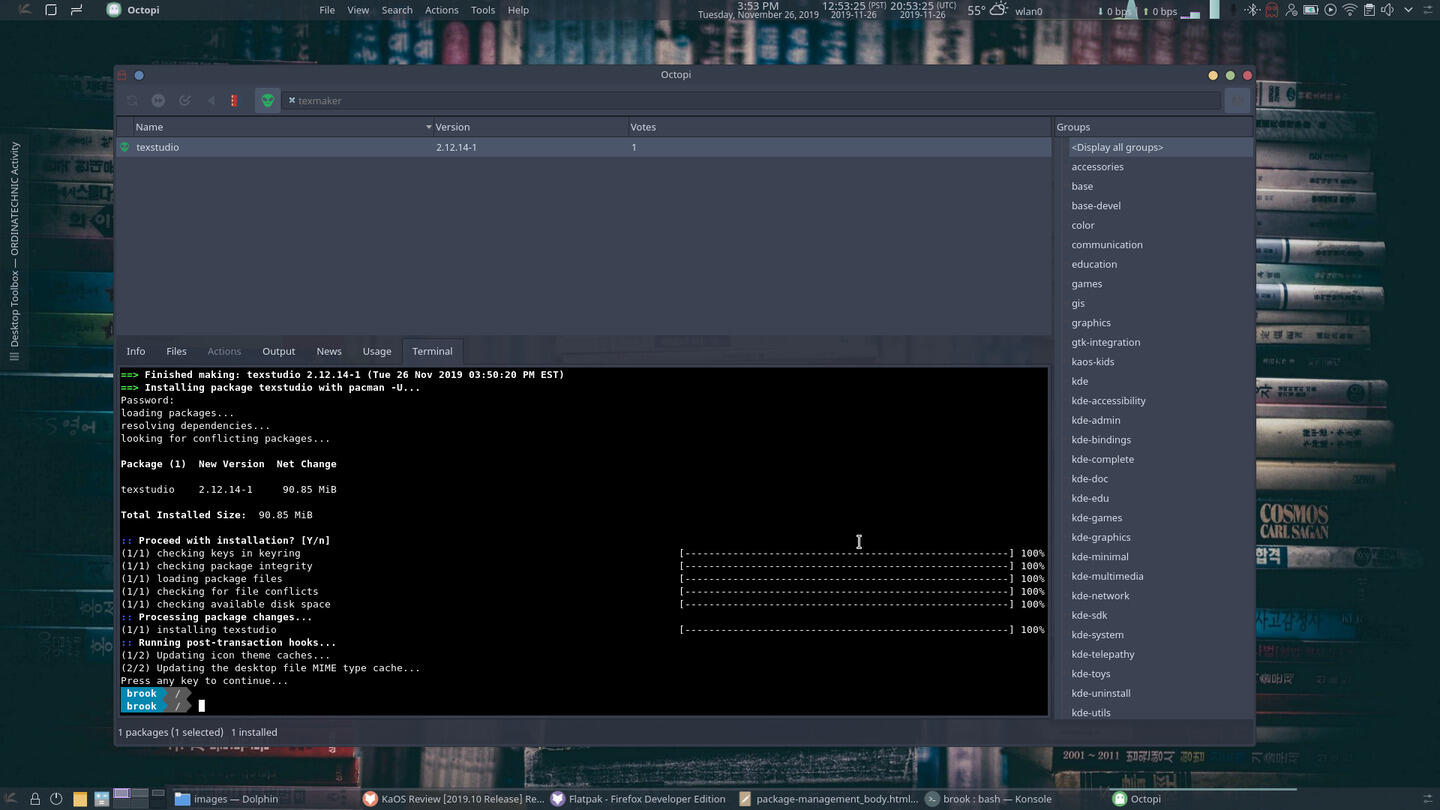Viewport: 1440px width, 810px height.
Task: Select the education group
Action: click(x=1094, y=264)
